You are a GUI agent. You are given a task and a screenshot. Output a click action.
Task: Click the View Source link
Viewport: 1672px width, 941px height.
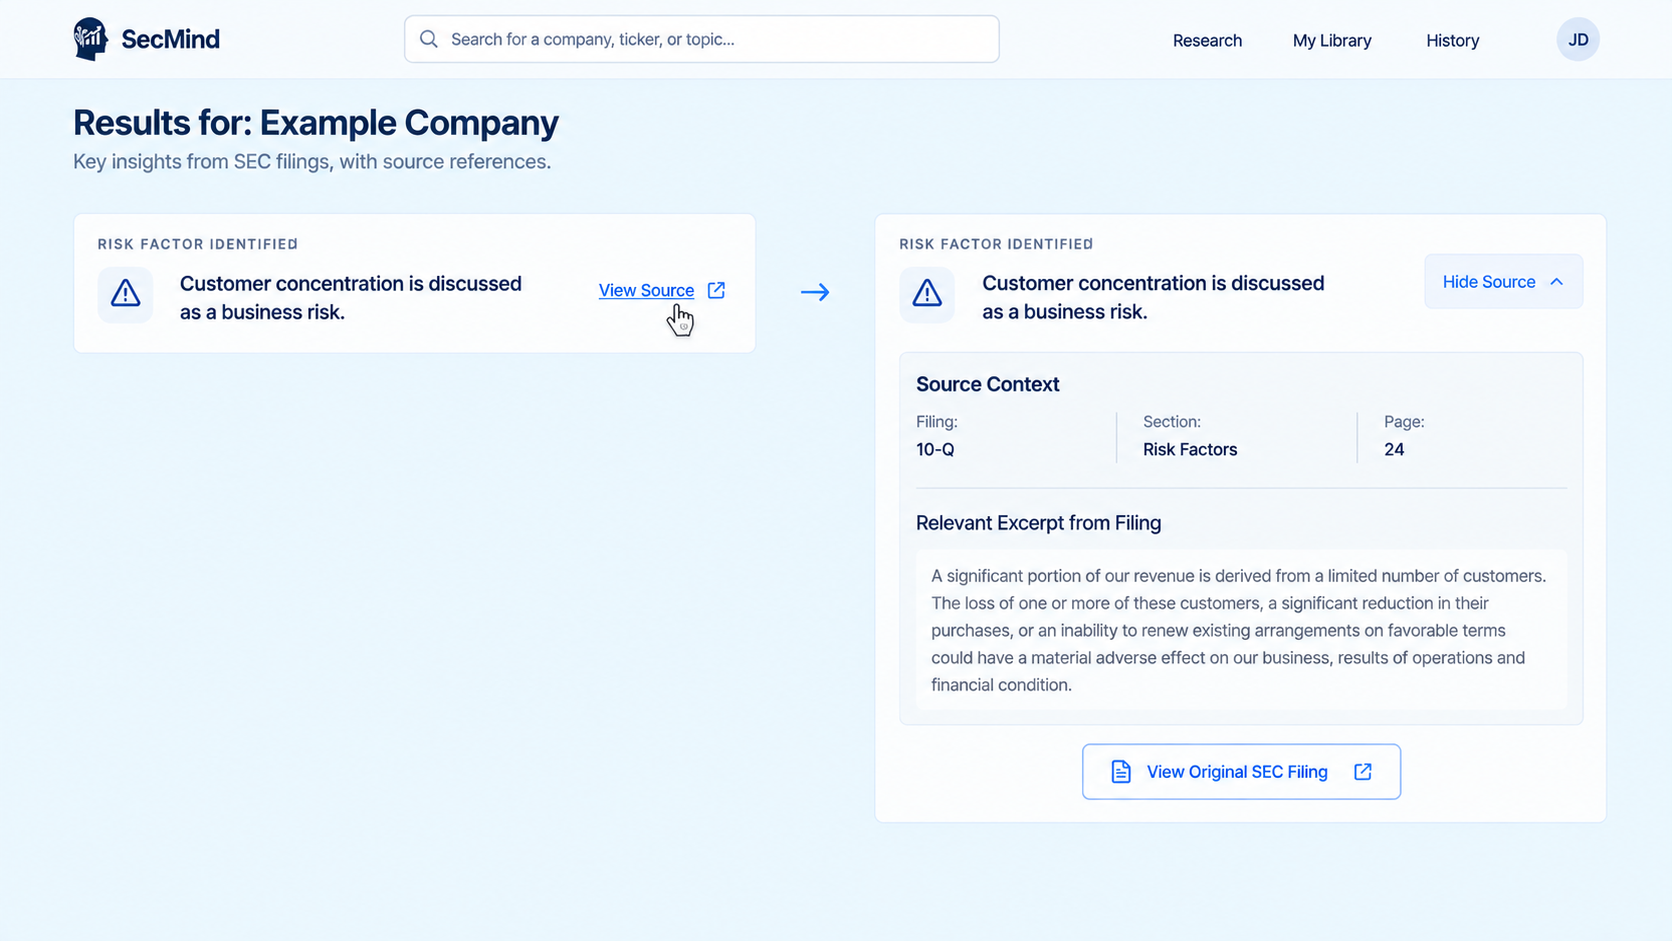point(646,290)
